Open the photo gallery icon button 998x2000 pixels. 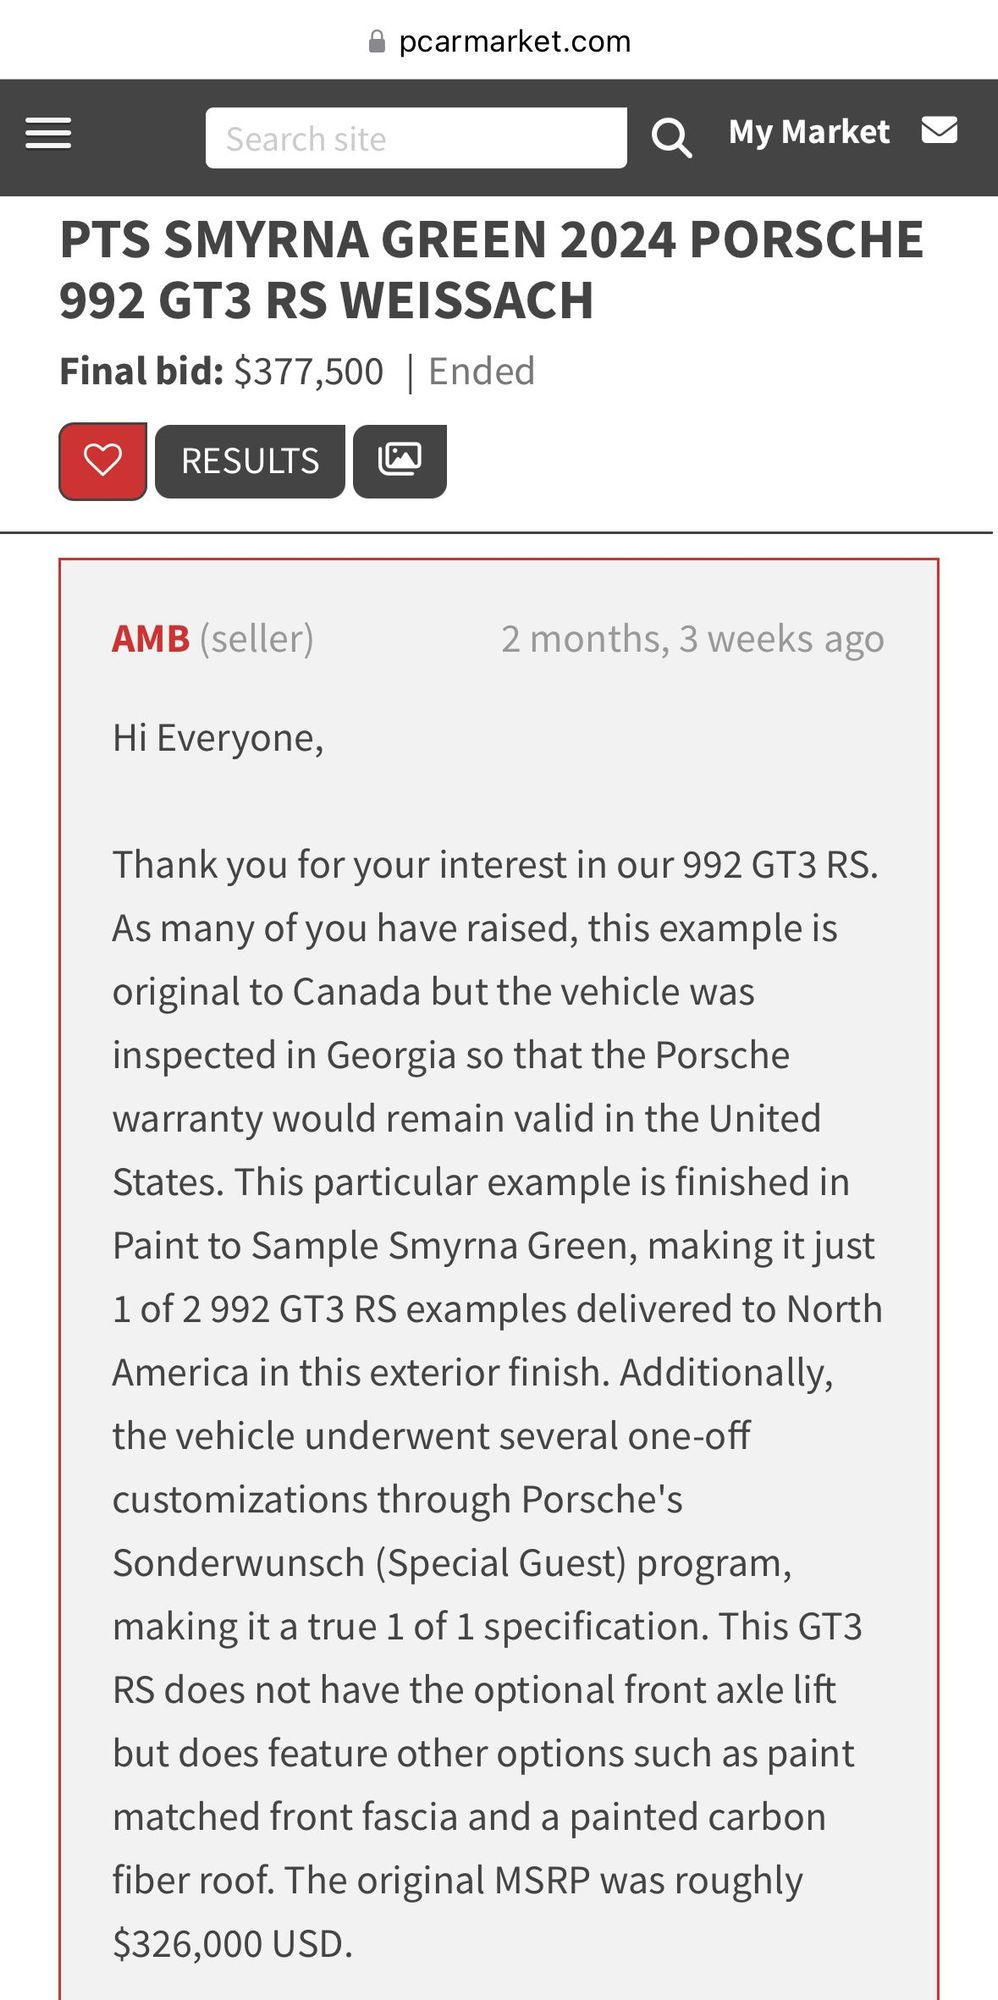tap(399, 461)
